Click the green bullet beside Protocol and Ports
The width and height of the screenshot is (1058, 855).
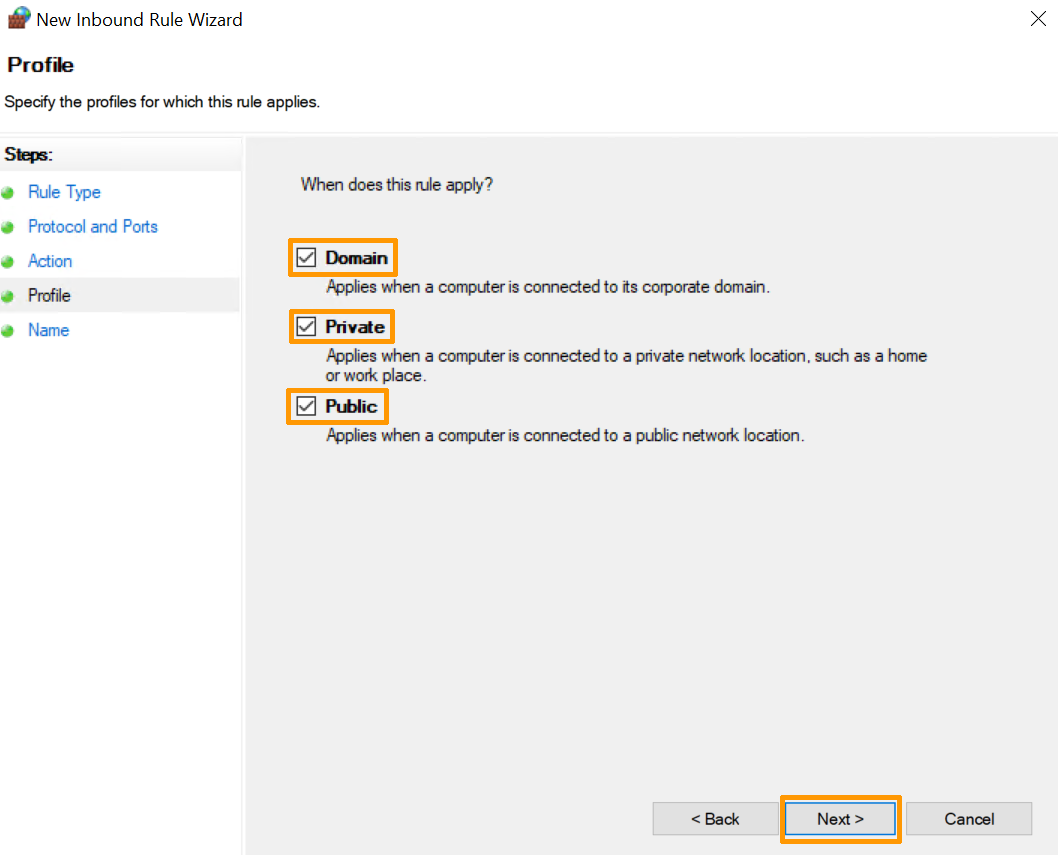click(8, 227)
